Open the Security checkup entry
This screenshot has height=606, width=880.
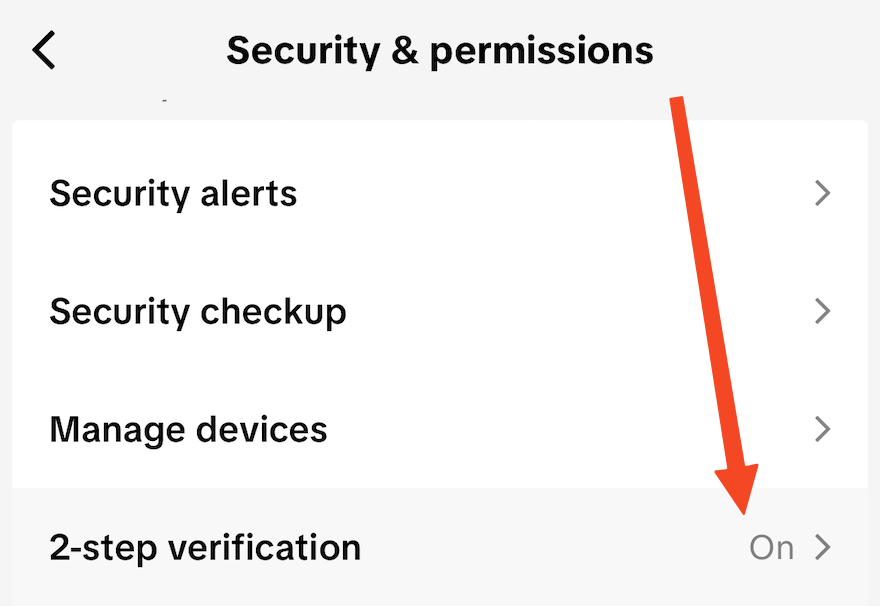(198, 312)
